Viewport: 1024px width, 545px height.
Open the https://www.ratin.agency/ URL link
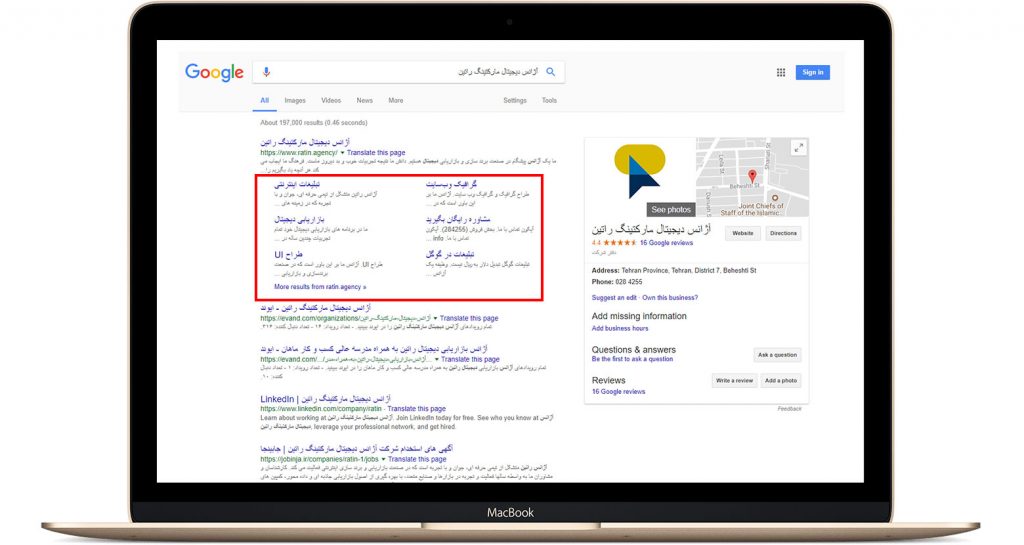click(x=298, y=153)
